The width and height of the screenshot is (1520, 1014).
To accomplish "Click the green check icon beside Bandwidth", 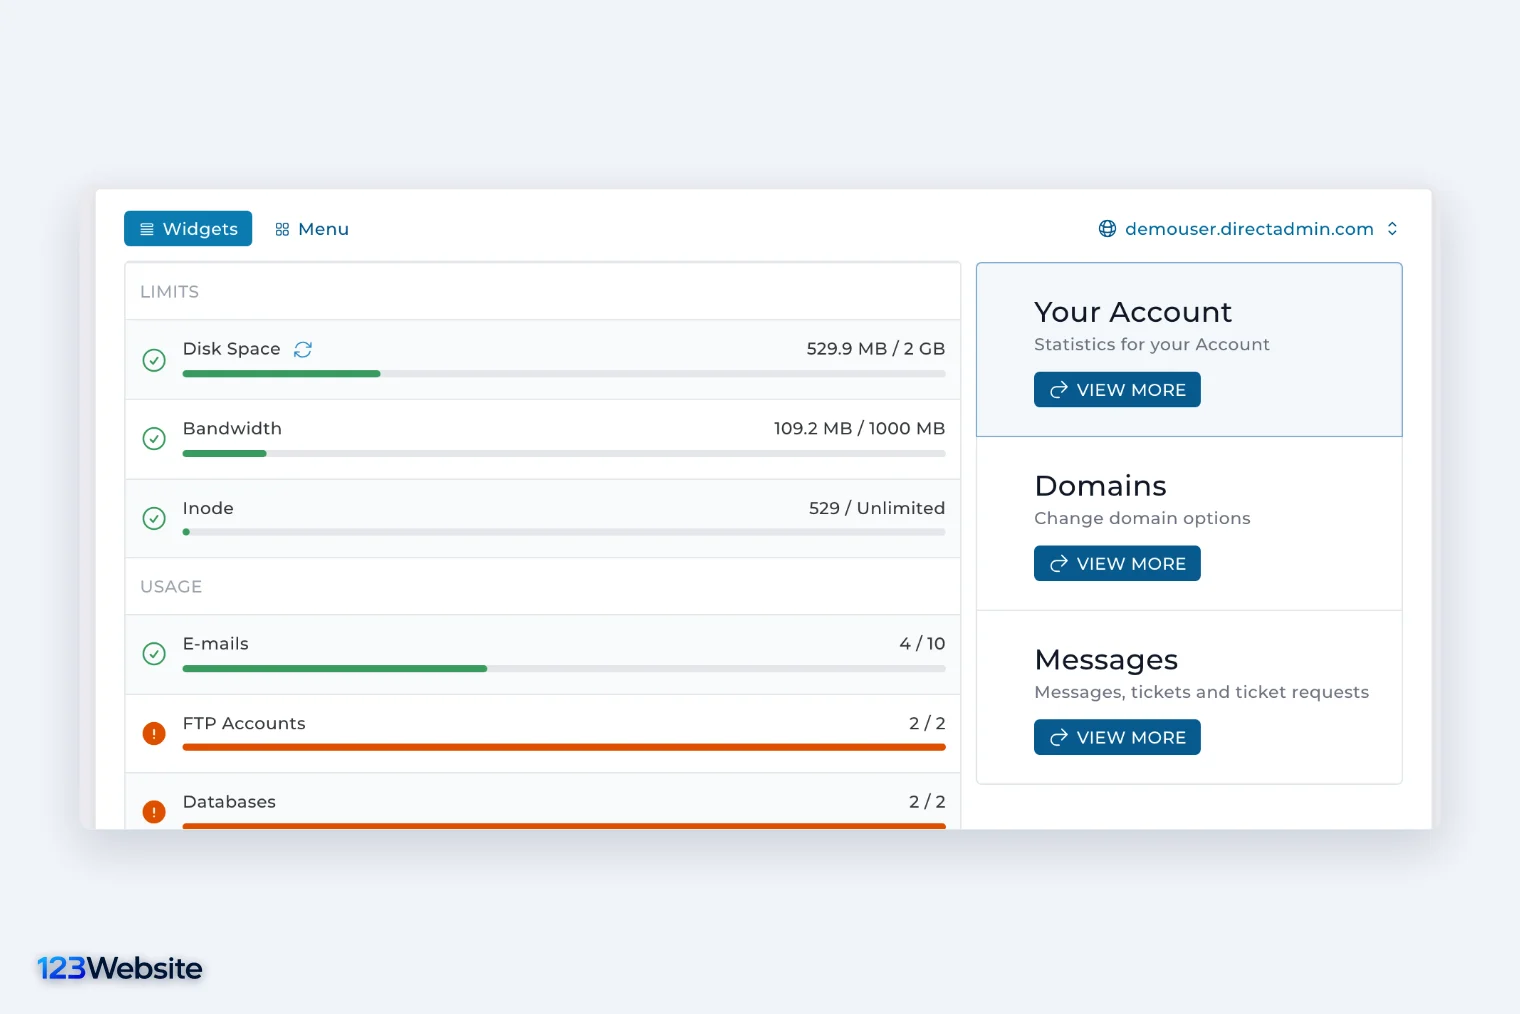I will [154, 439].
